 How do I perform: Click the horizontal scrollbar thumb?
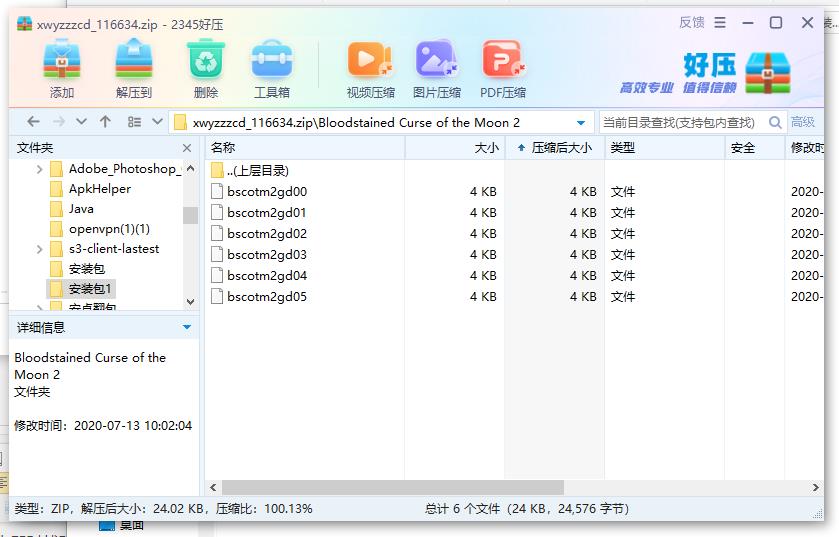click(393, 487)
